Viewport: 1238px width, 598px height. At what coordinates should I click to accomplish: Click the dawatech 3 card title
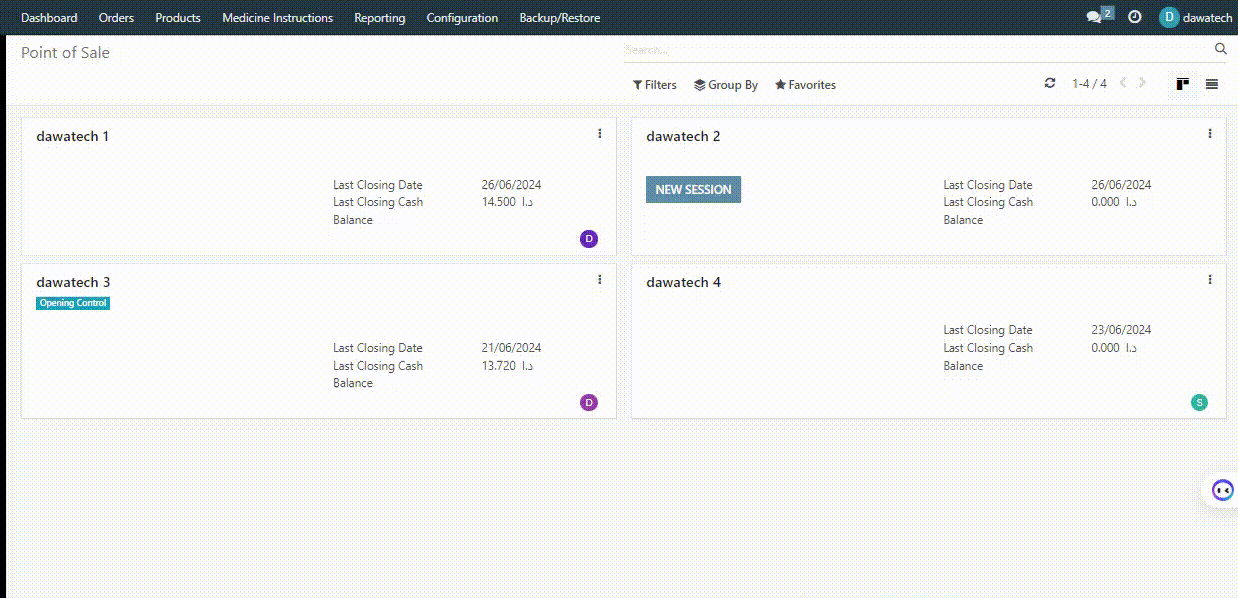click(x=73, y=282)
